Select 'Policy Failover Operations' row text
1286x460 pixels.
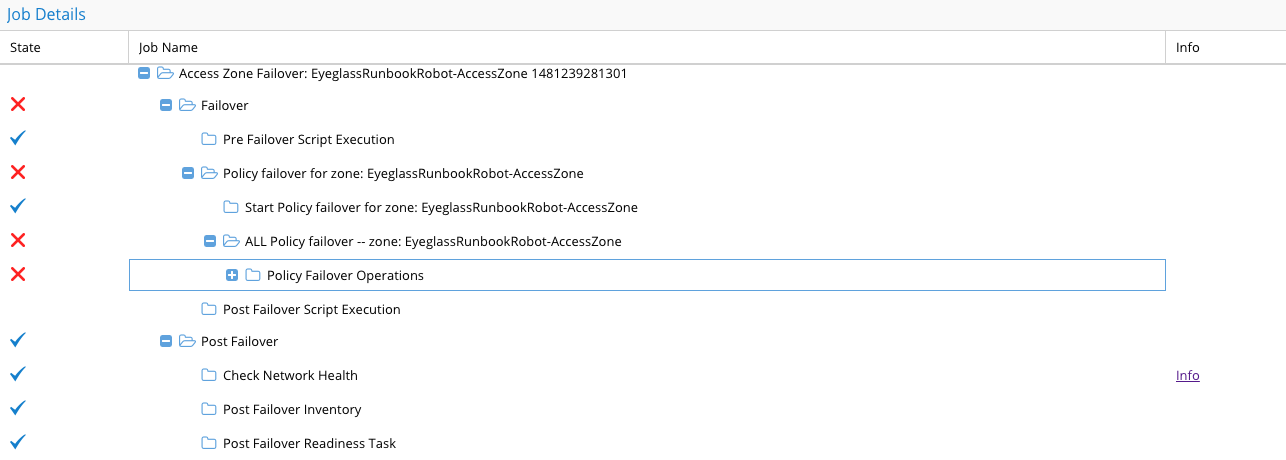(x=345, y=276)
